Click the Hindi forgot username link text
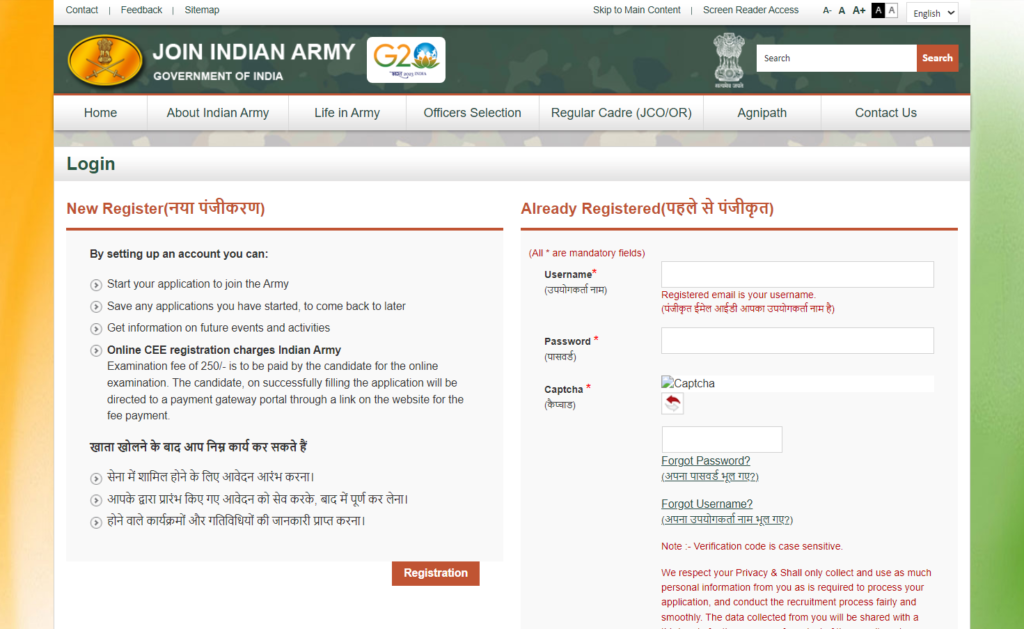This screenshot has height=629, width=1024. [x=727, y=519]
